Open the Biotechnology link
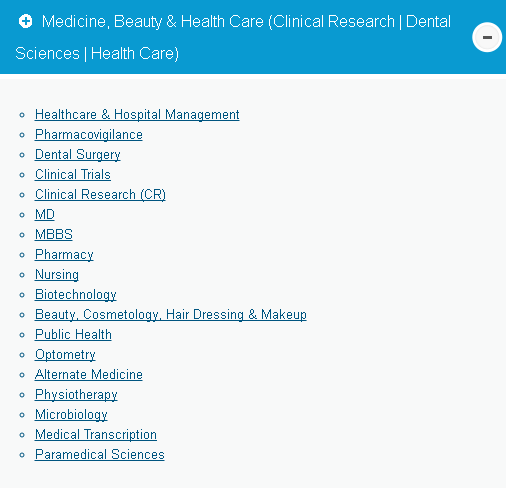 pyautogui.click(x=76, y=295)
